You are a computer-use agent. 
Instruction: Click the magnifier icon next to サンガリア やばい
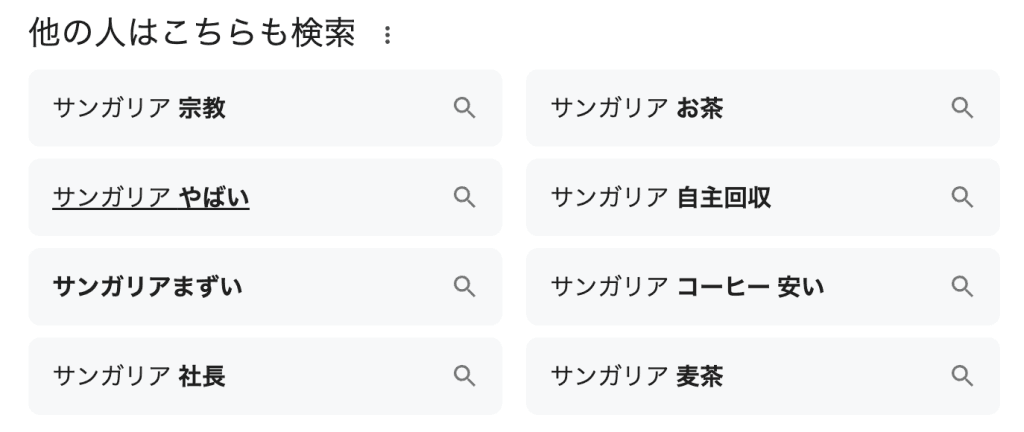(464, 197)
